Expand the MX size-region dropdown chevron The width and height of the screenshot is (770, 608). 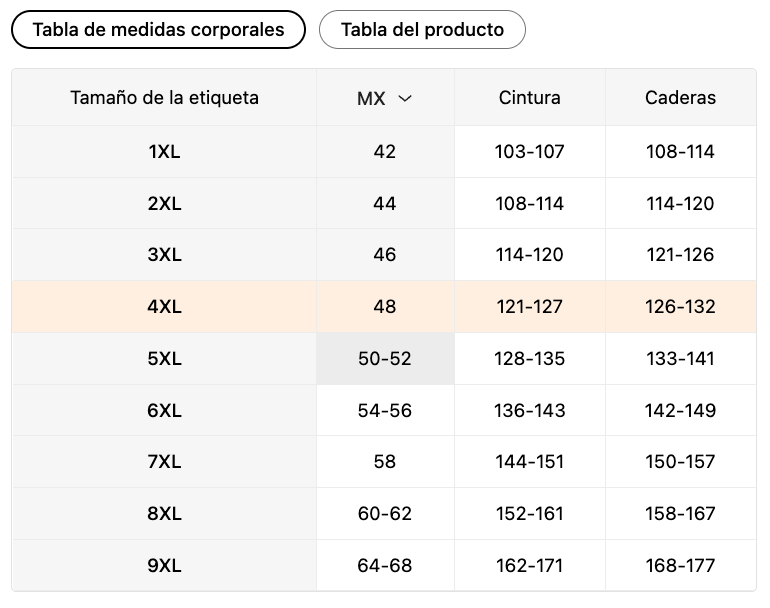405,98
